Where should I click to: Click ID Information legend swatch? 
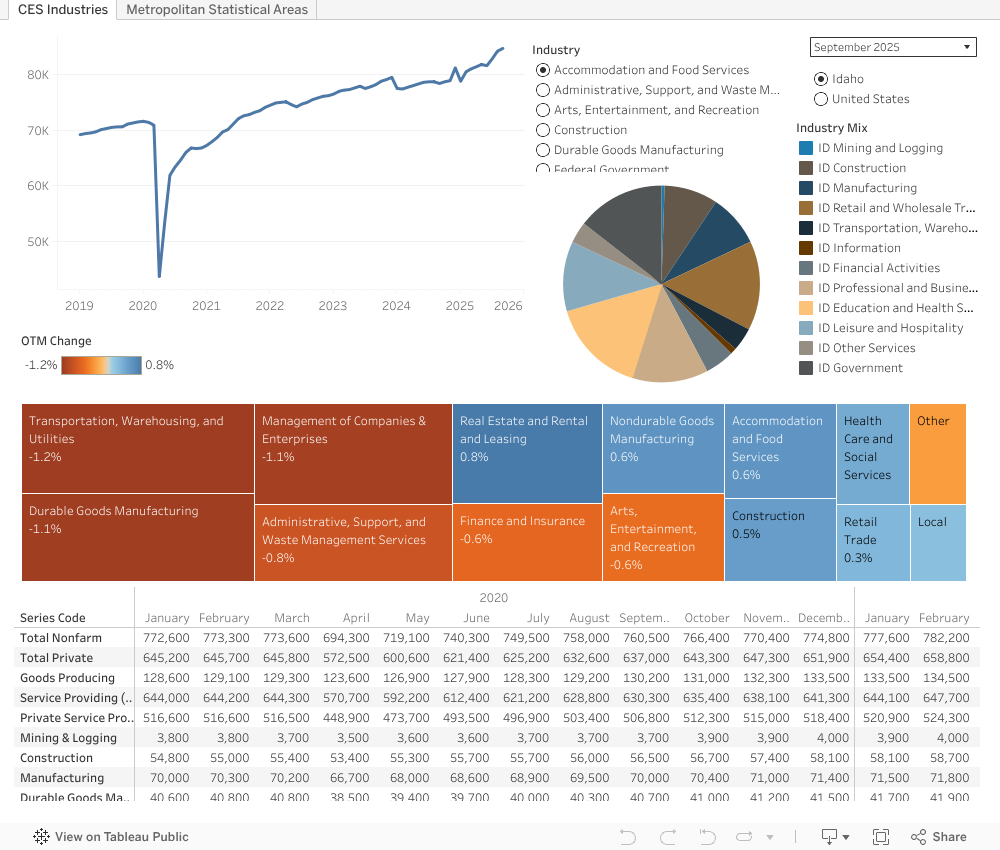tap(806, 248)
